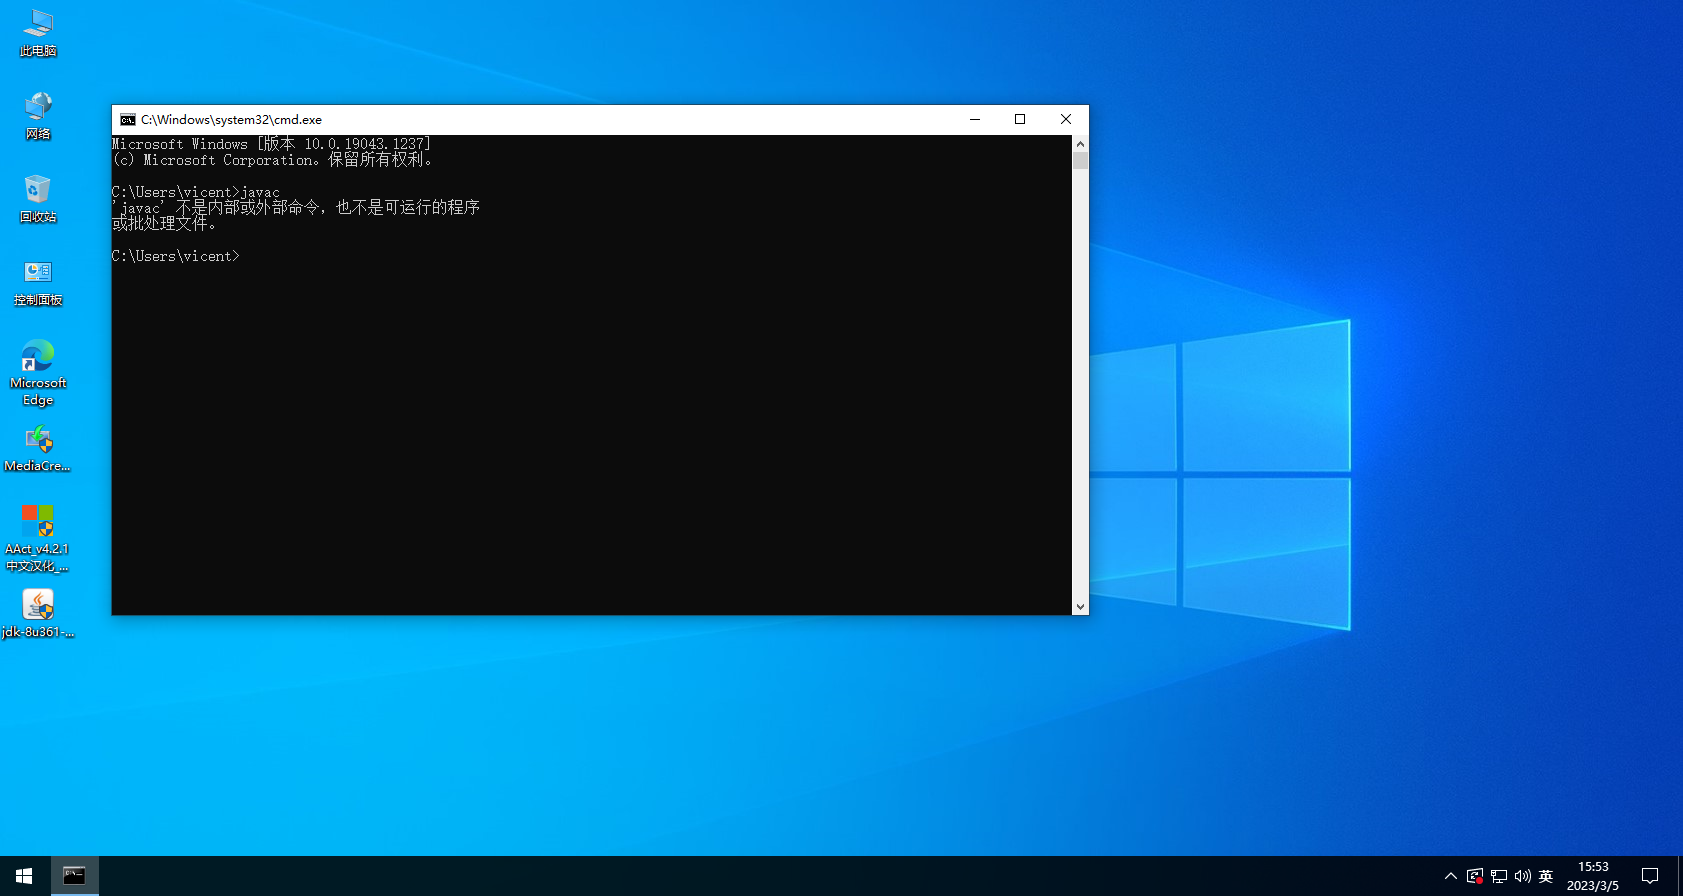Select the 此电脑 desktop icon

click(38, 33)
